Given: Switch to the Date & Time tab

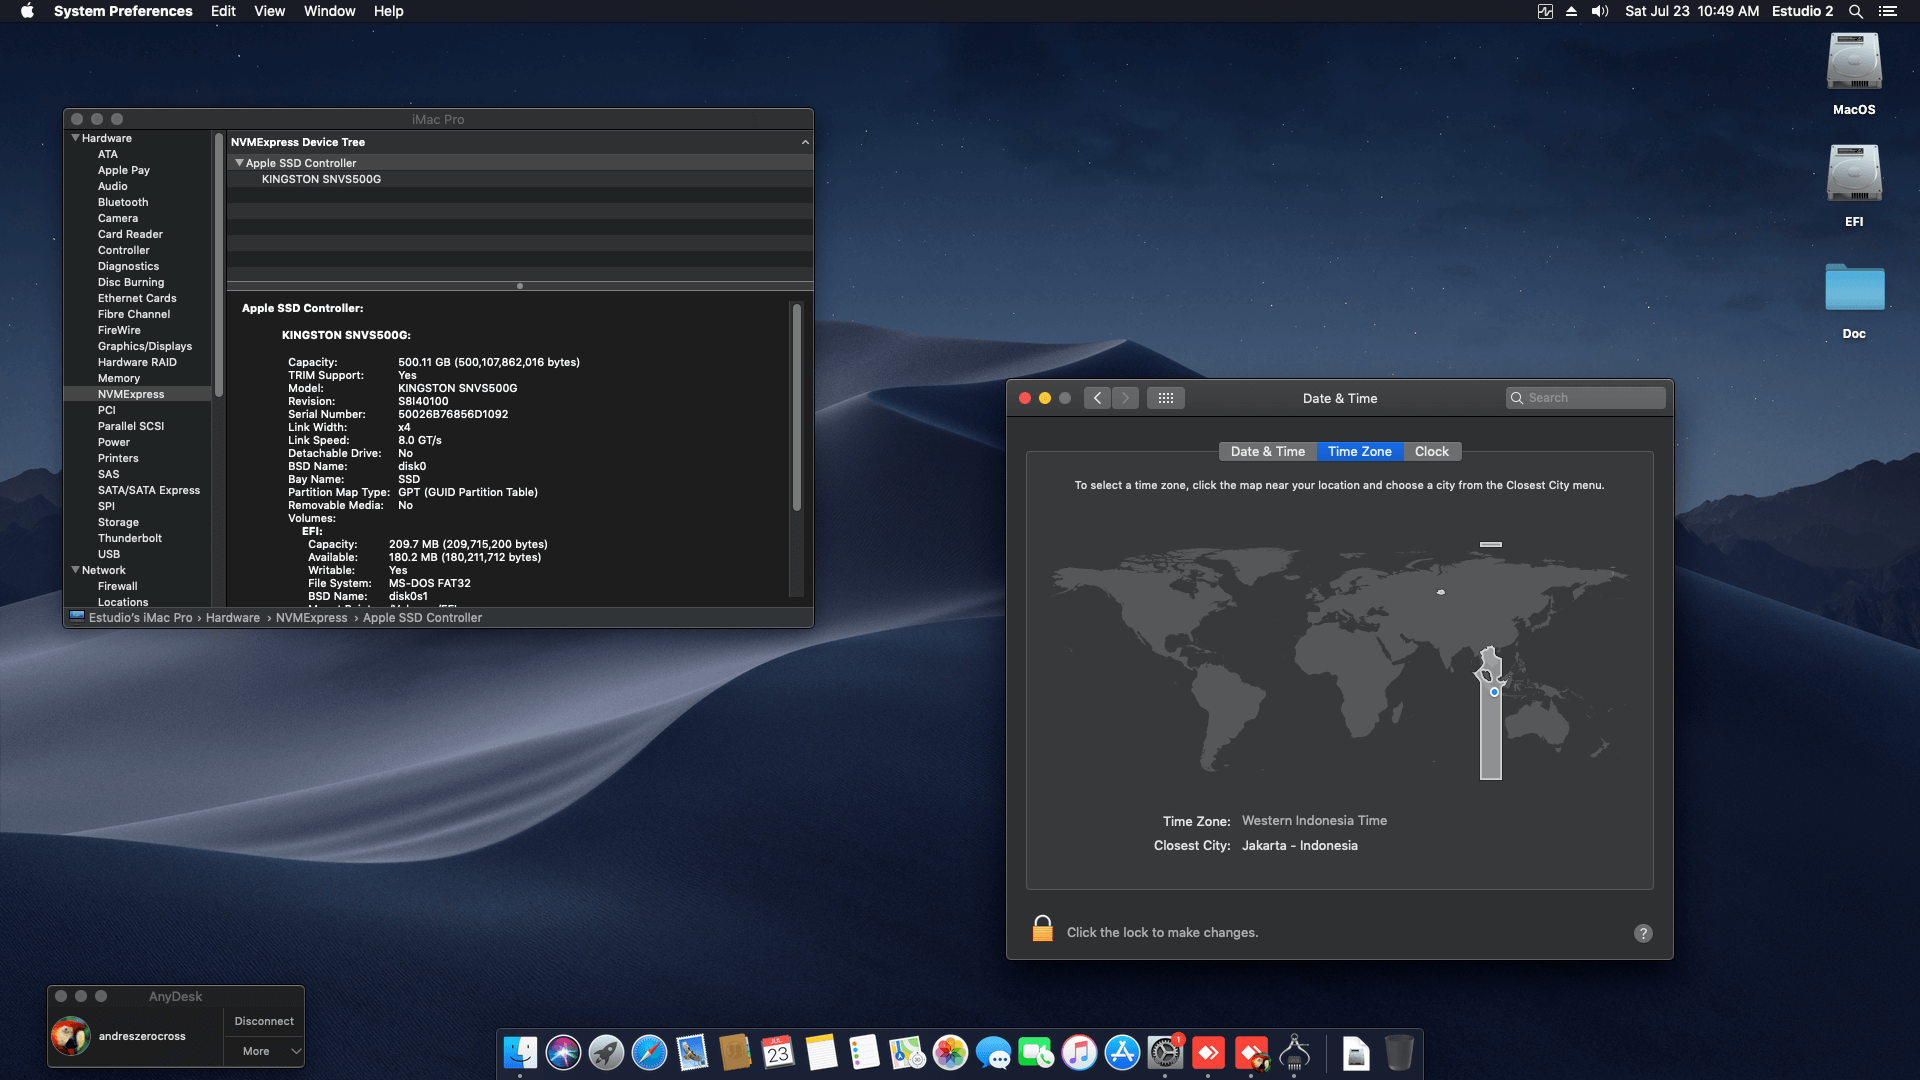Looking at the screenshot, I should (x=1268, y=452).
